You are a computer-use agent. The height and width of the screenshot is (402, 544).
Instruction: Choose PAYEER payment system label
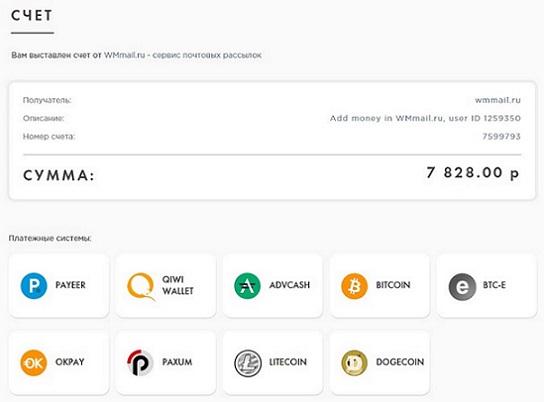pyautogui.click(x=70, y=285)
